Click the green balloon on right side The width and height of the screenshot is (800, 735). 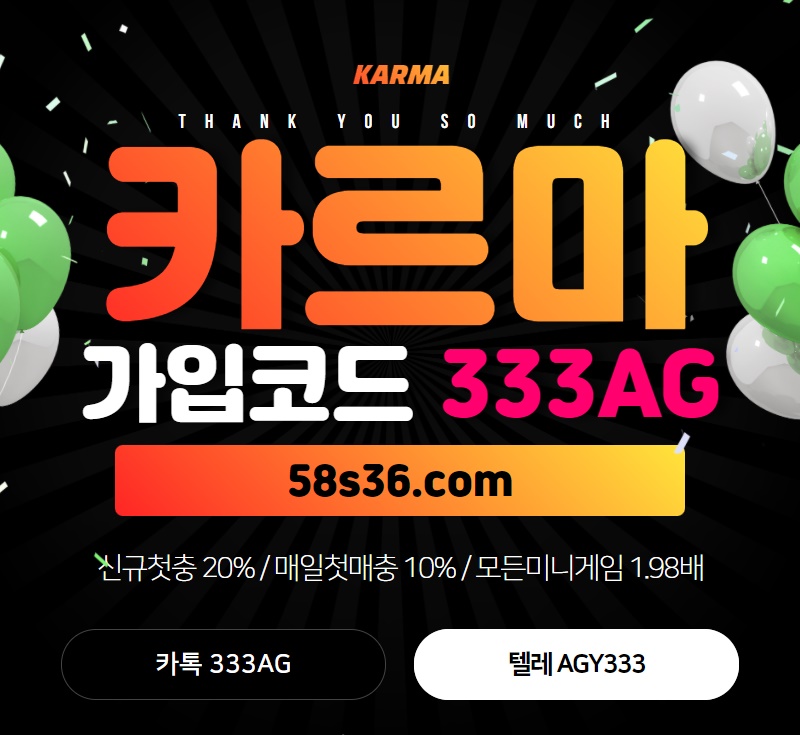[765, 275]
